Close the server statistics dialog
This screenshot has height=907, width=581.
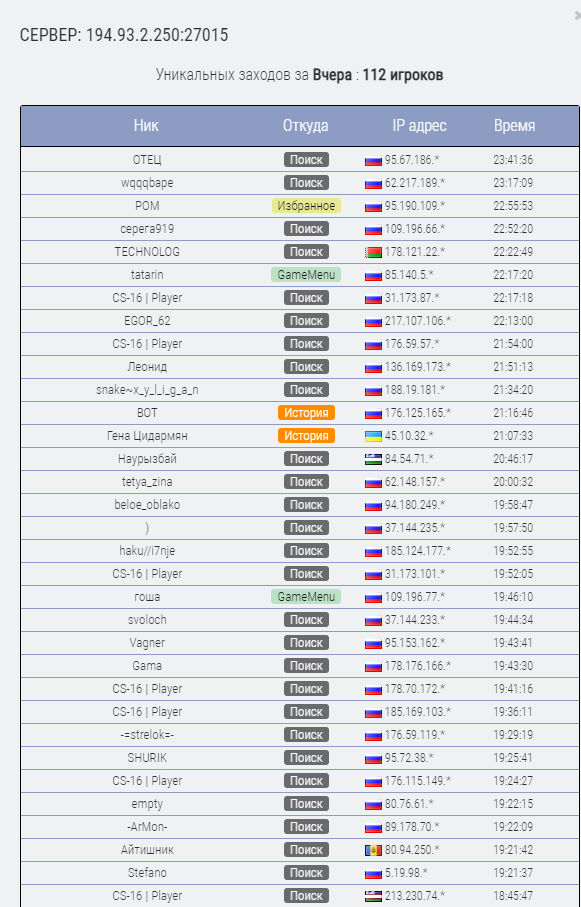(577, 17)
